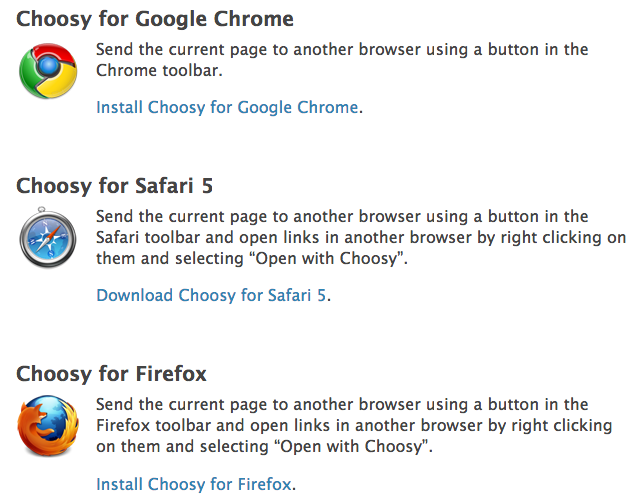Screen dimensions: 631x504
Task: Click the first description line under the Safari 5 heading
Action: tap(342, 217)
